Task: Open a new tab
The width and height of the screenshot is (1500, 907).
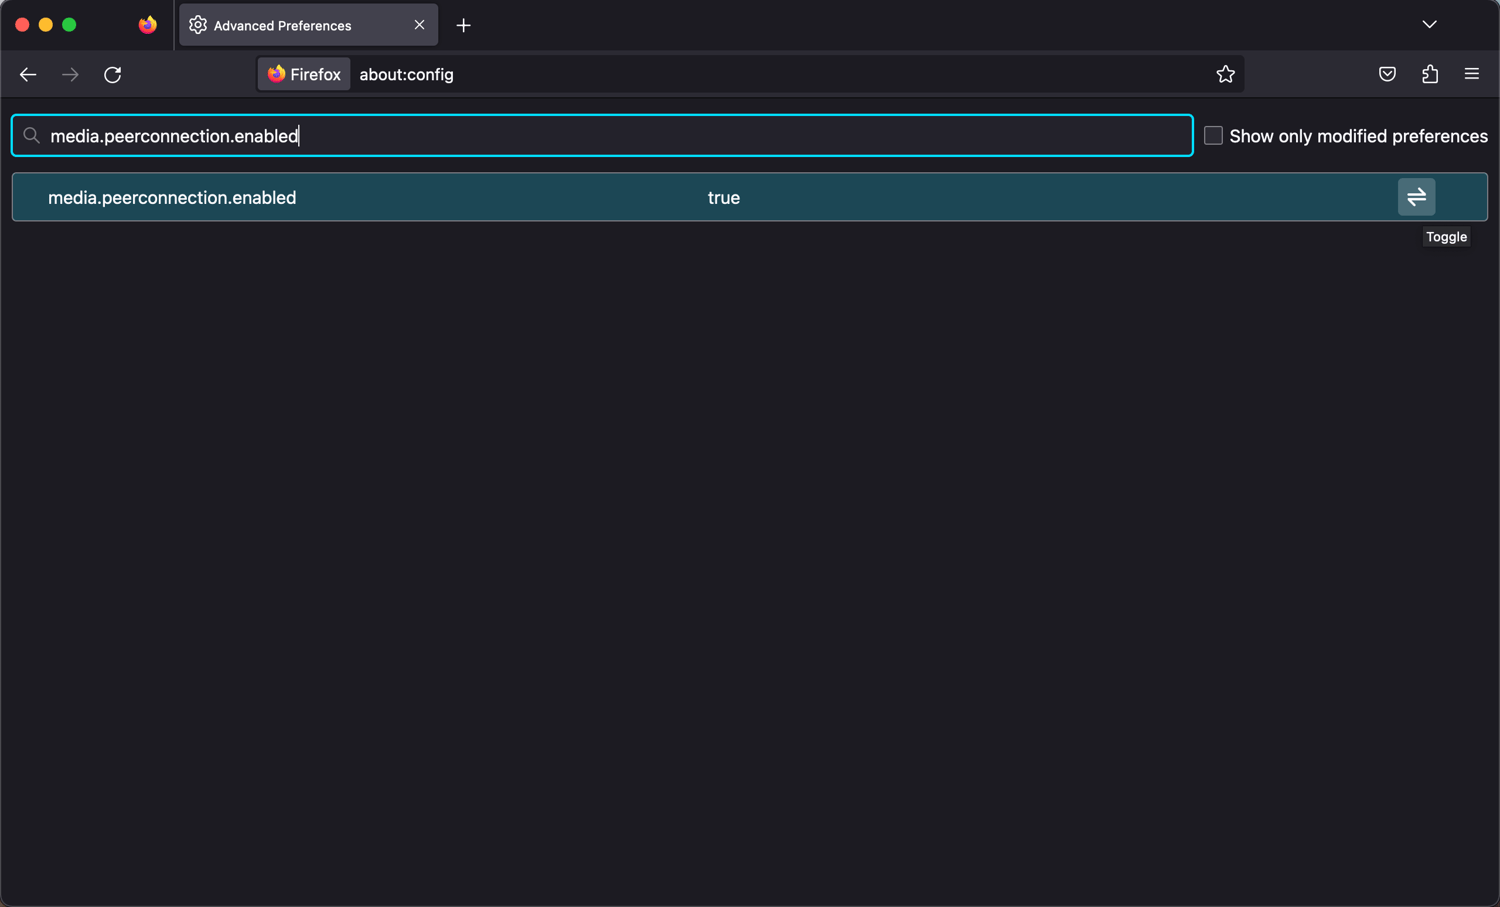Action: pos(463,25)
